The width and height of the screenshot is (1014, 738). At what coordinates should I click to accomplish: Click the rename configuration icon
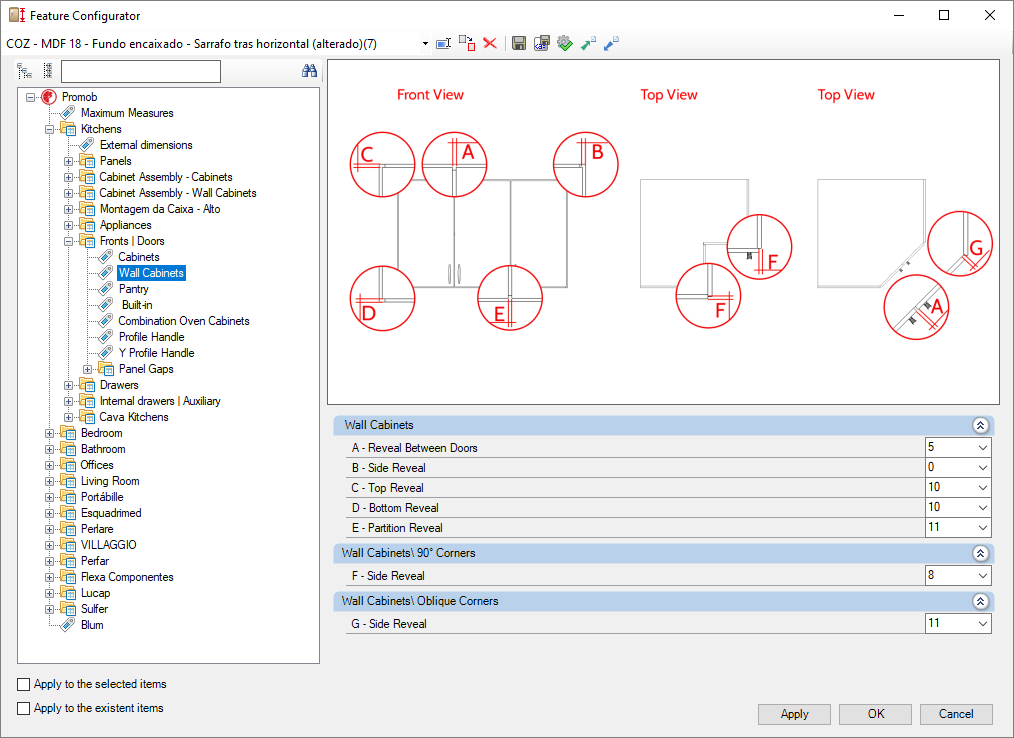coord(444,43)
